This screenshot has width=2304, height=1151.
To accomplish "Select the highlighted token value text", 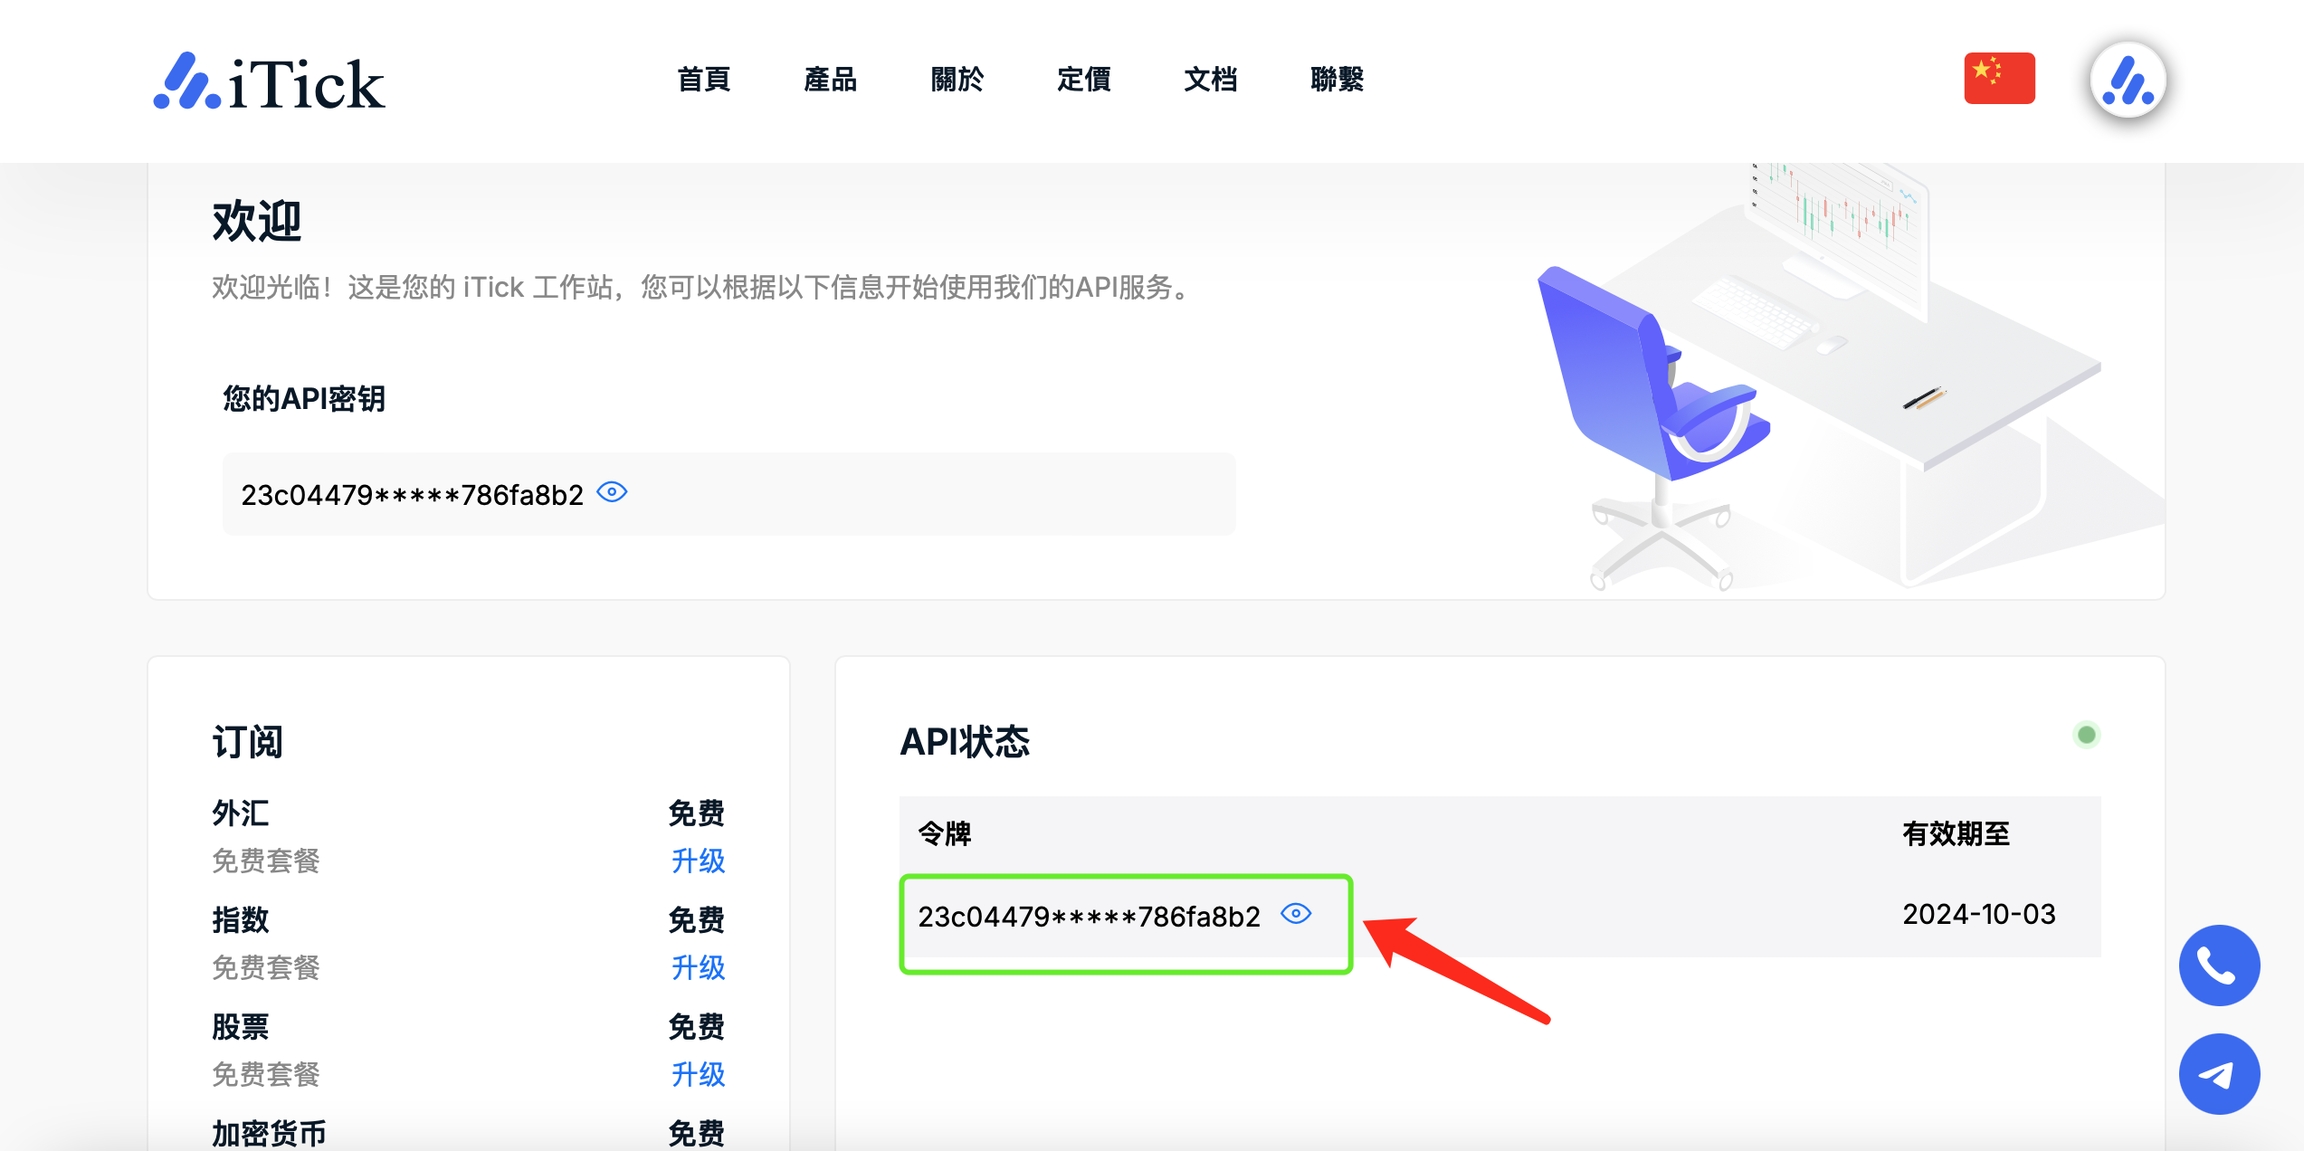I will (x=1088, y=917).
